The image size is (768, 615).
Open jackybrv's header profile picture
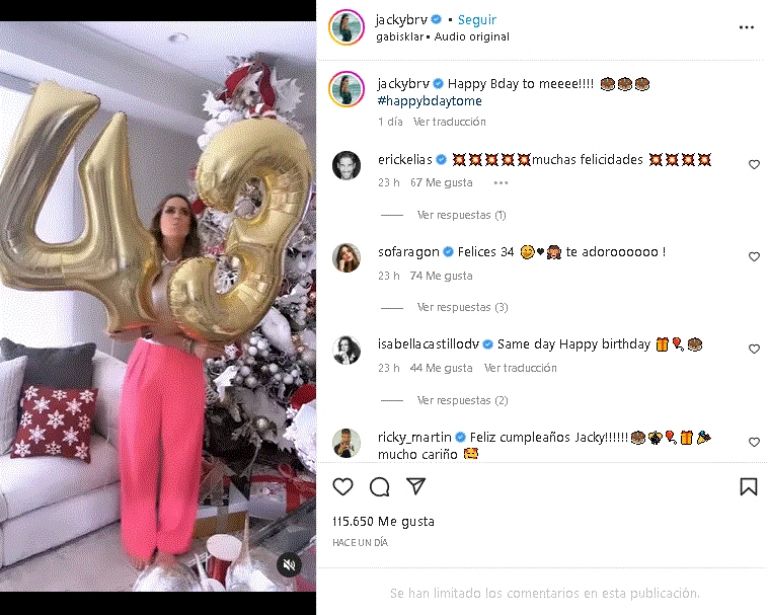[346, 27]
